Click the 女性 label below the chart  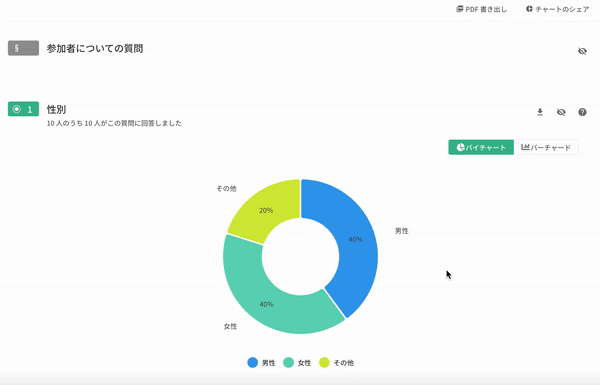coord(230,326)
